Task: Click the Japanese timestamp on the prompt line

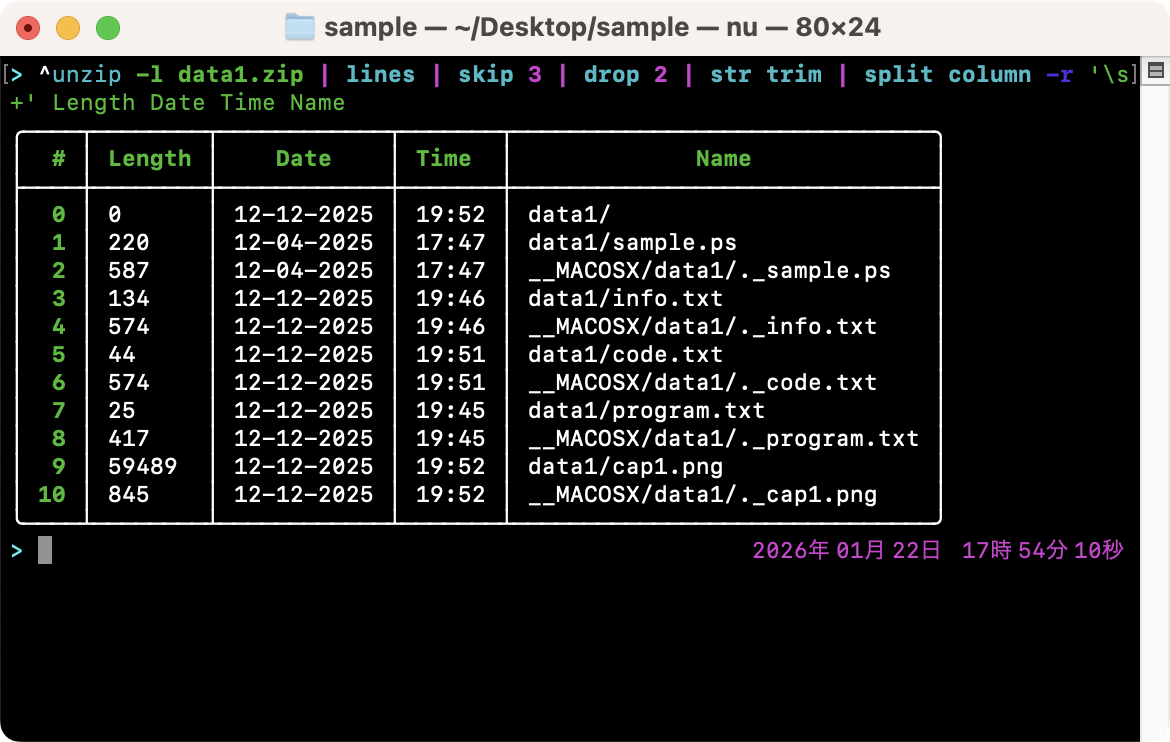Action: pyautogui.click(x=938, y=549)
